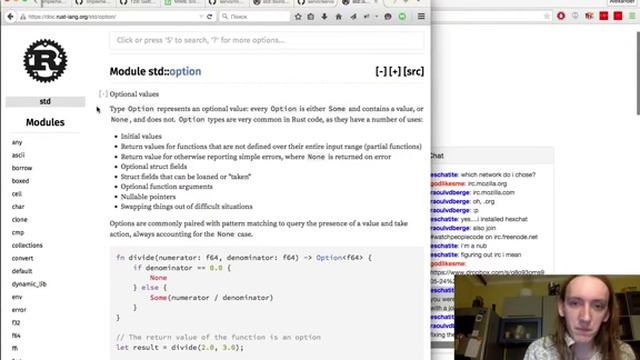640x360 pixels.
Task: Open the 'error' module link
Action: click(x=19, y=310)
